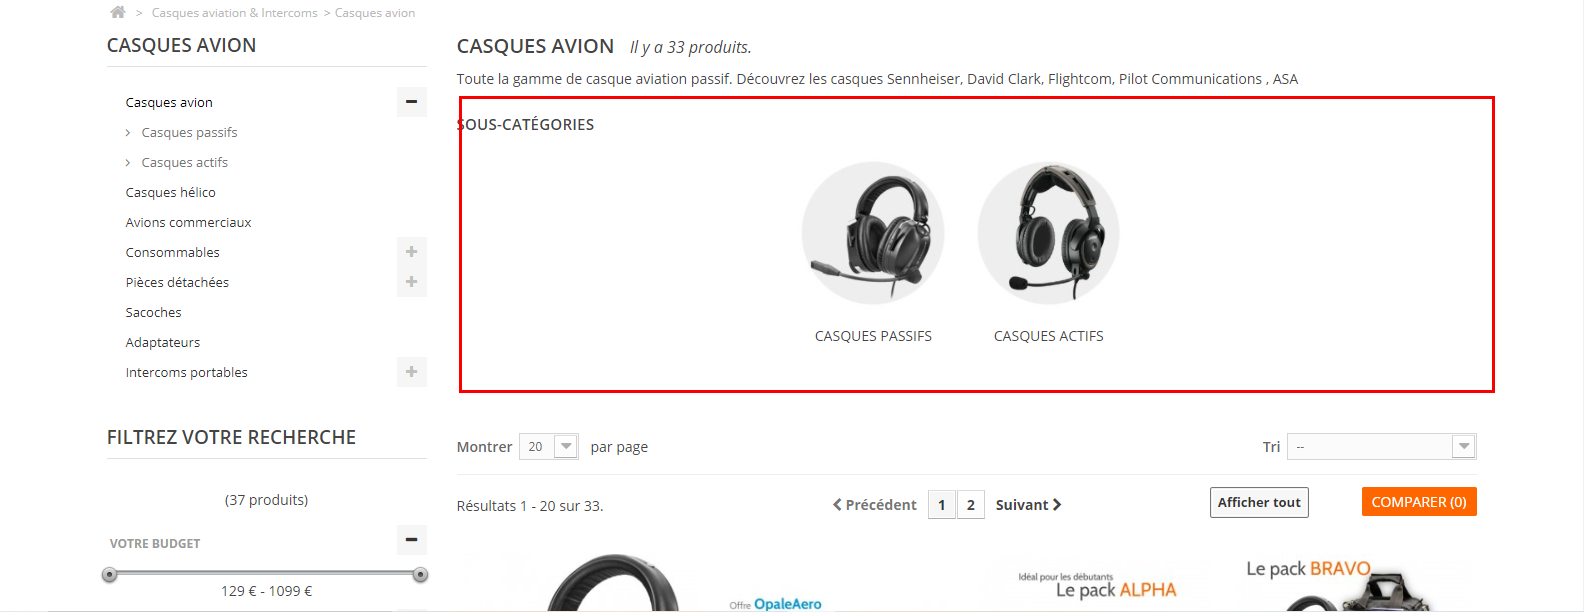Go to results page 2
This screenshot has width=1584, height=612.
971,505
